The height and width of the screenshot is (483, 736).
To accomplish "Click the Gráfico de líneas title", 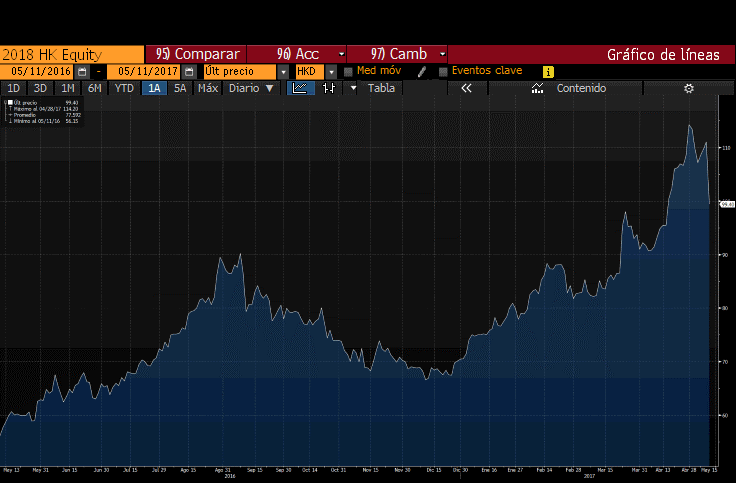I will [663, 54].
